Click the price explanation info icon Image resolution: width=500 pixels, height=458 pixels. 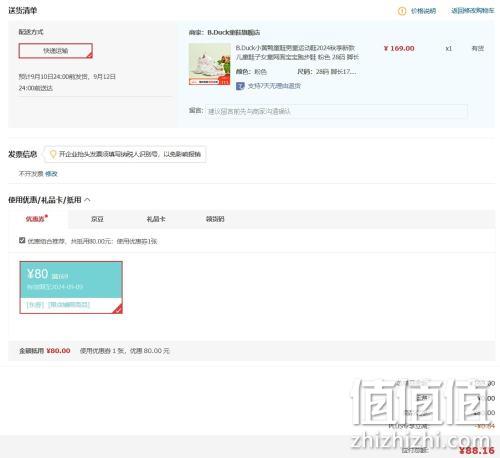402,11
